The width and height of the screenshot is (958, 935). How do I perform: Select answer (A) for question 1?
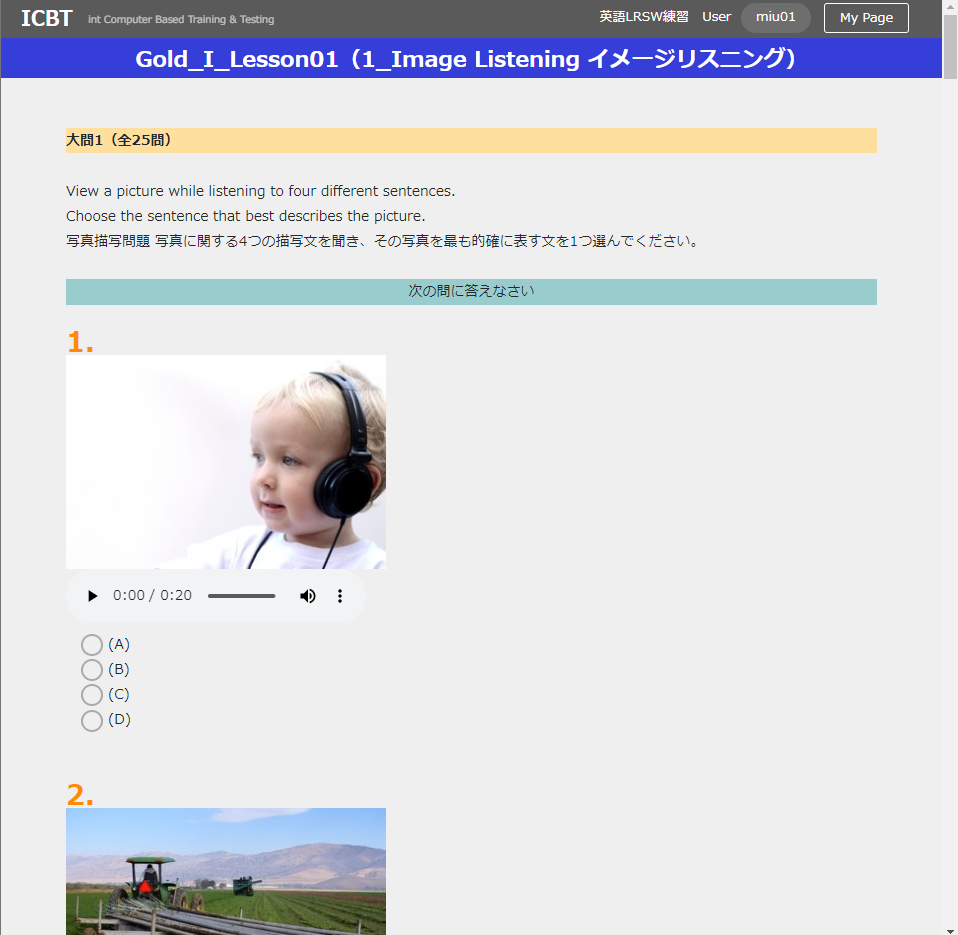point(92,645)
